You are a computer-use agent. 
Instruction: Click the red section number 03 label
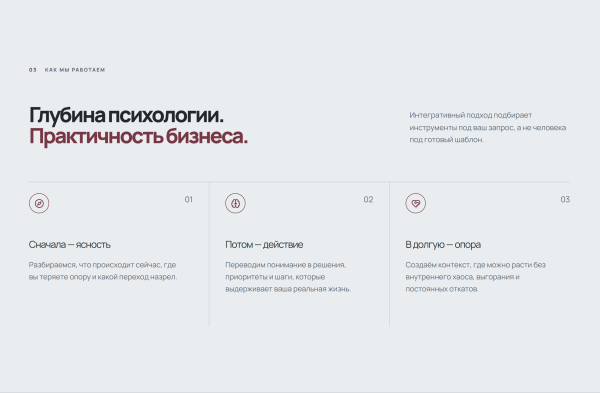click(33, 70)
